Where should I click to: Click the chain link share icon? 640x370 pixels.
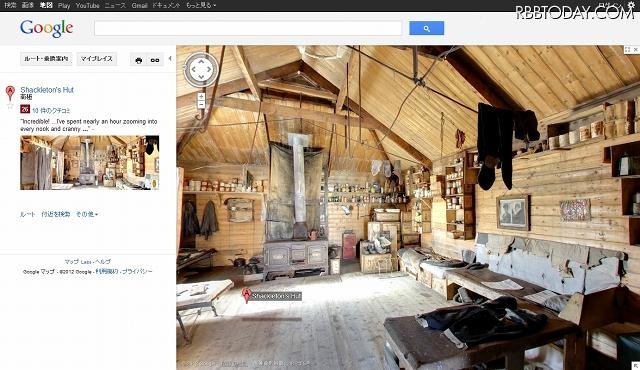coord(155,60)
